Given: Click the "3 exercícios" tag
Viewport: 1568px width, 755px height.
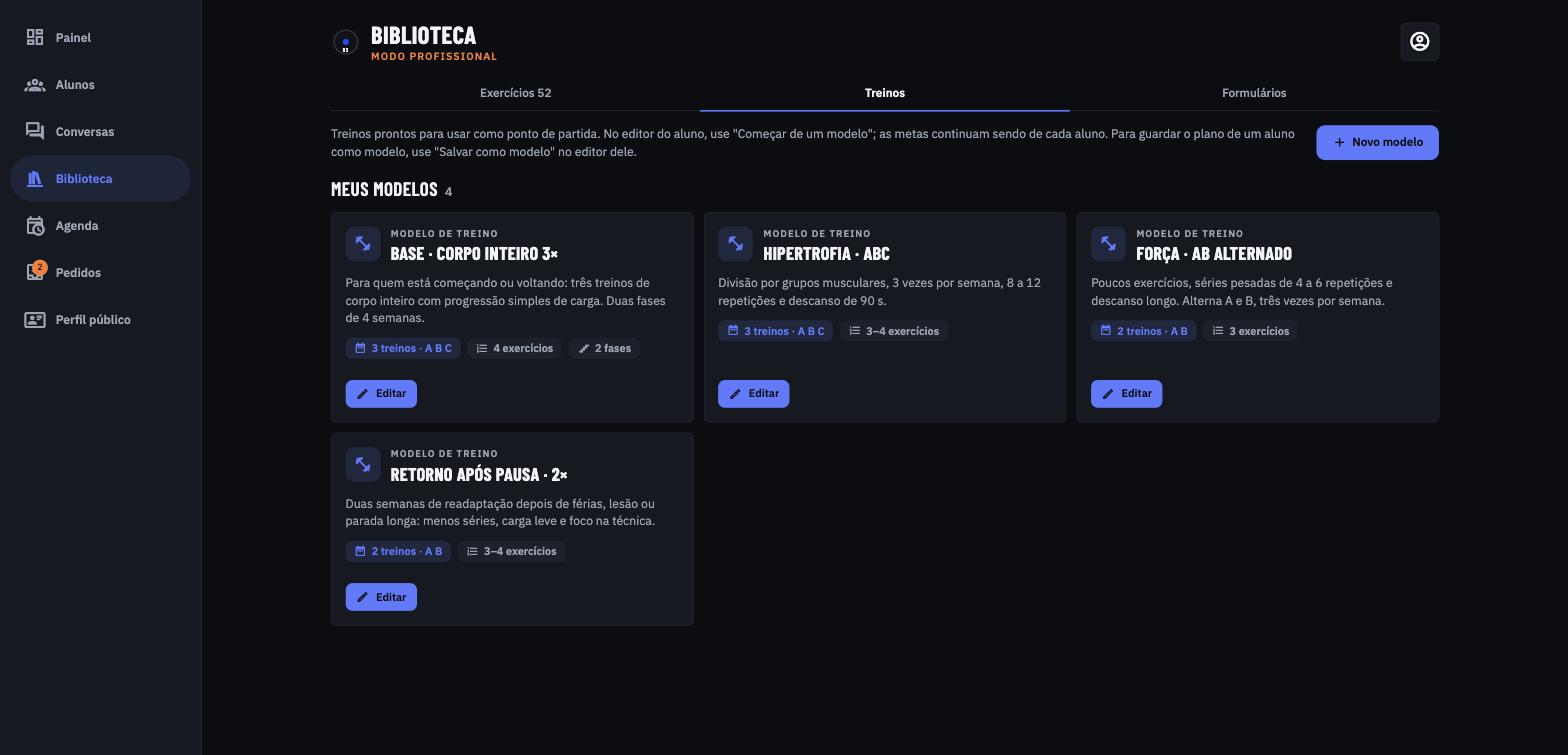Looking at the screenshot, I should [x=1250, y=331].
